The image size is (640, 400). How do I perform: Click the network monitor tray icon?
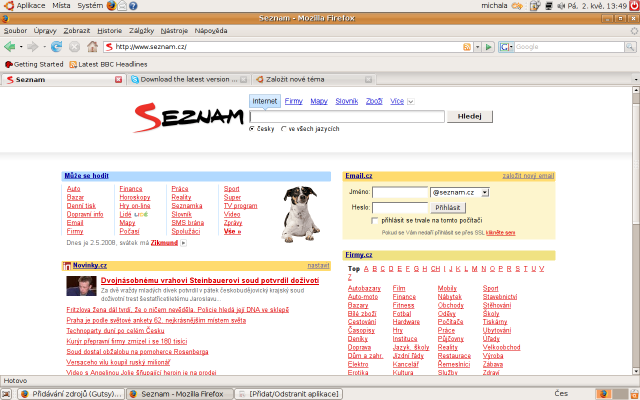click(x=549, y=6)
